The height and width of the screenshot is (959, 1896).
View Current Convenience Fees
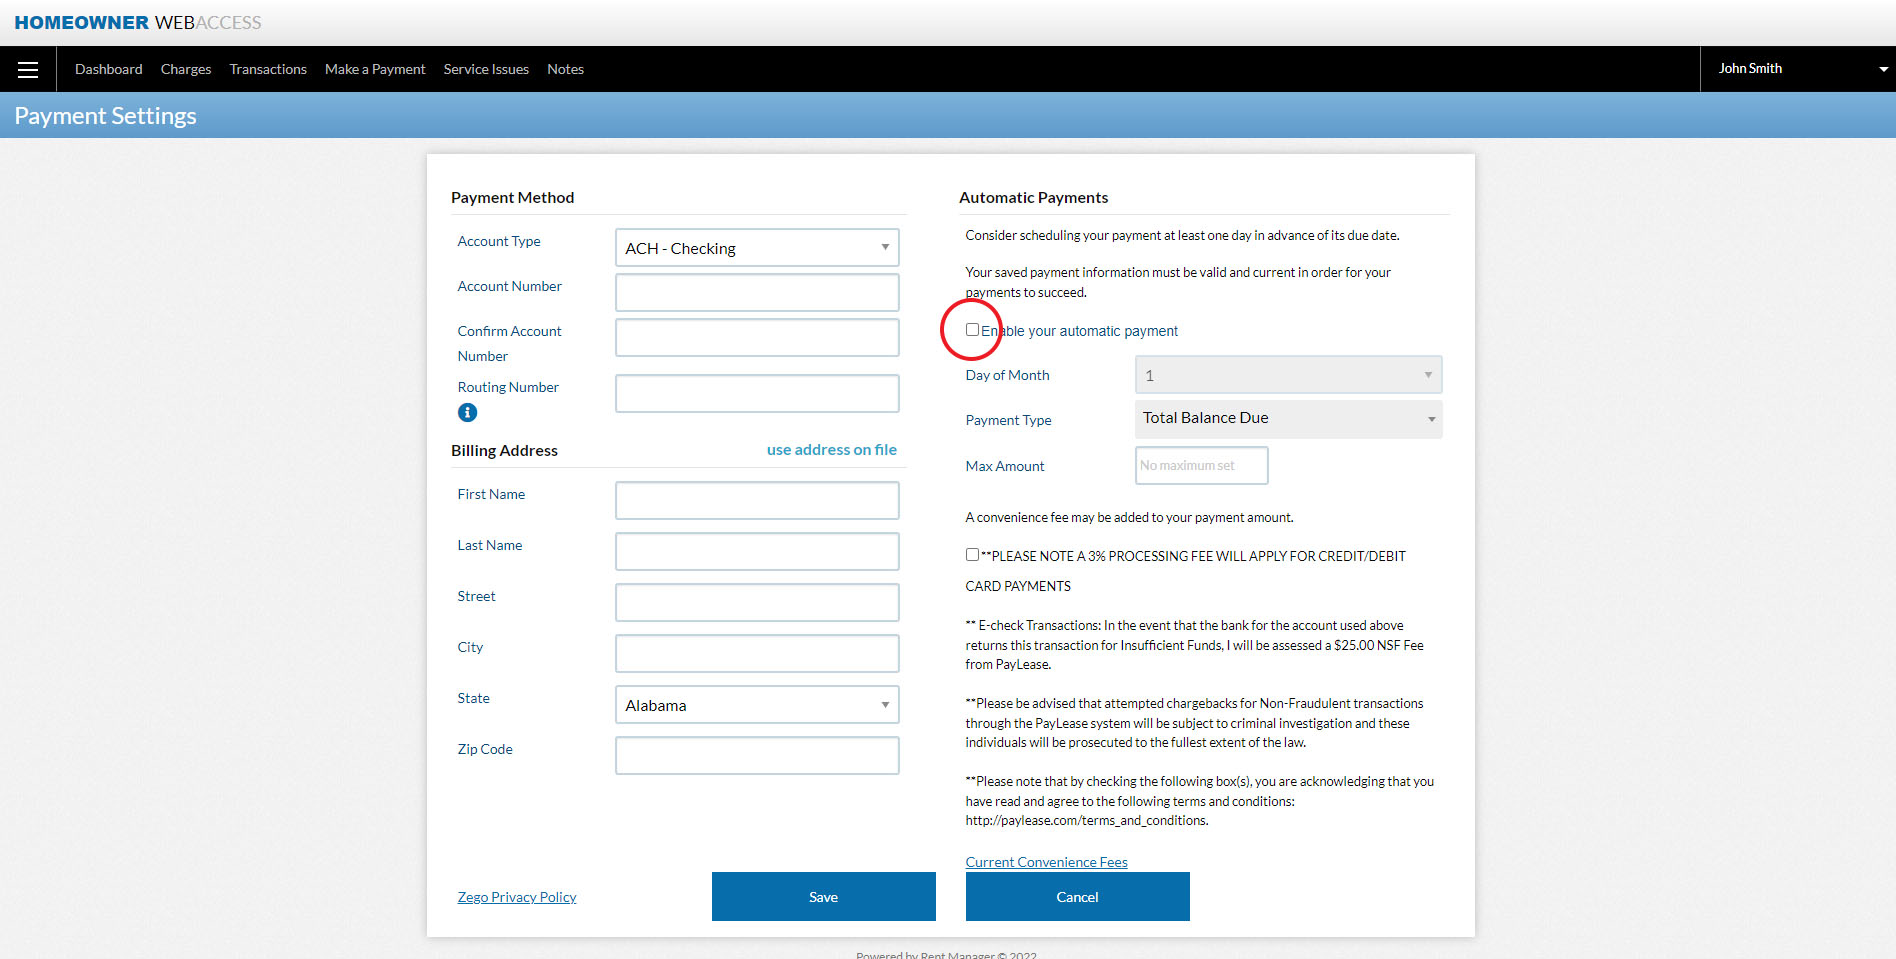click(1046, 861)
